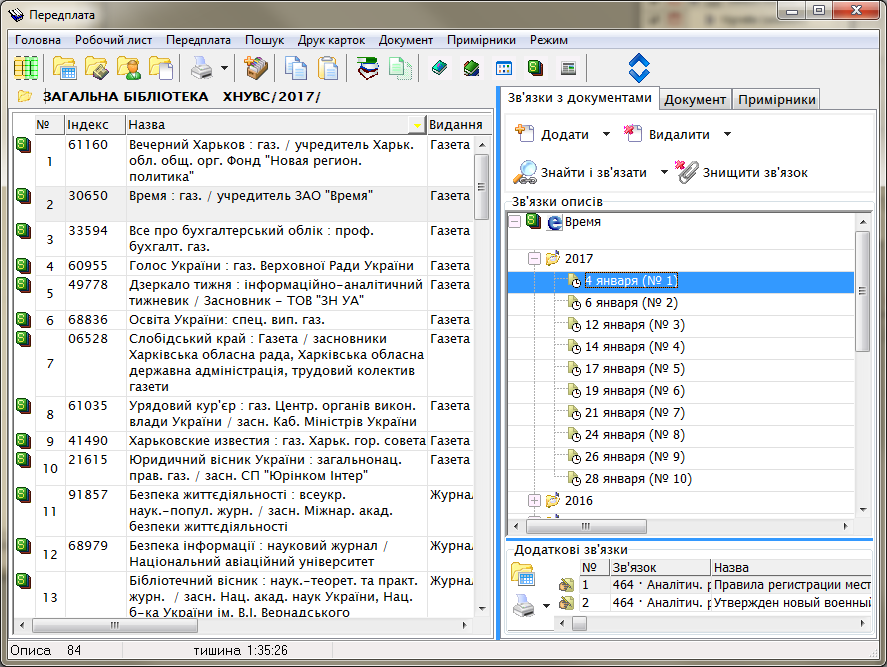Open the dropdown arrow beside Видалити

[x=727, y=135]
